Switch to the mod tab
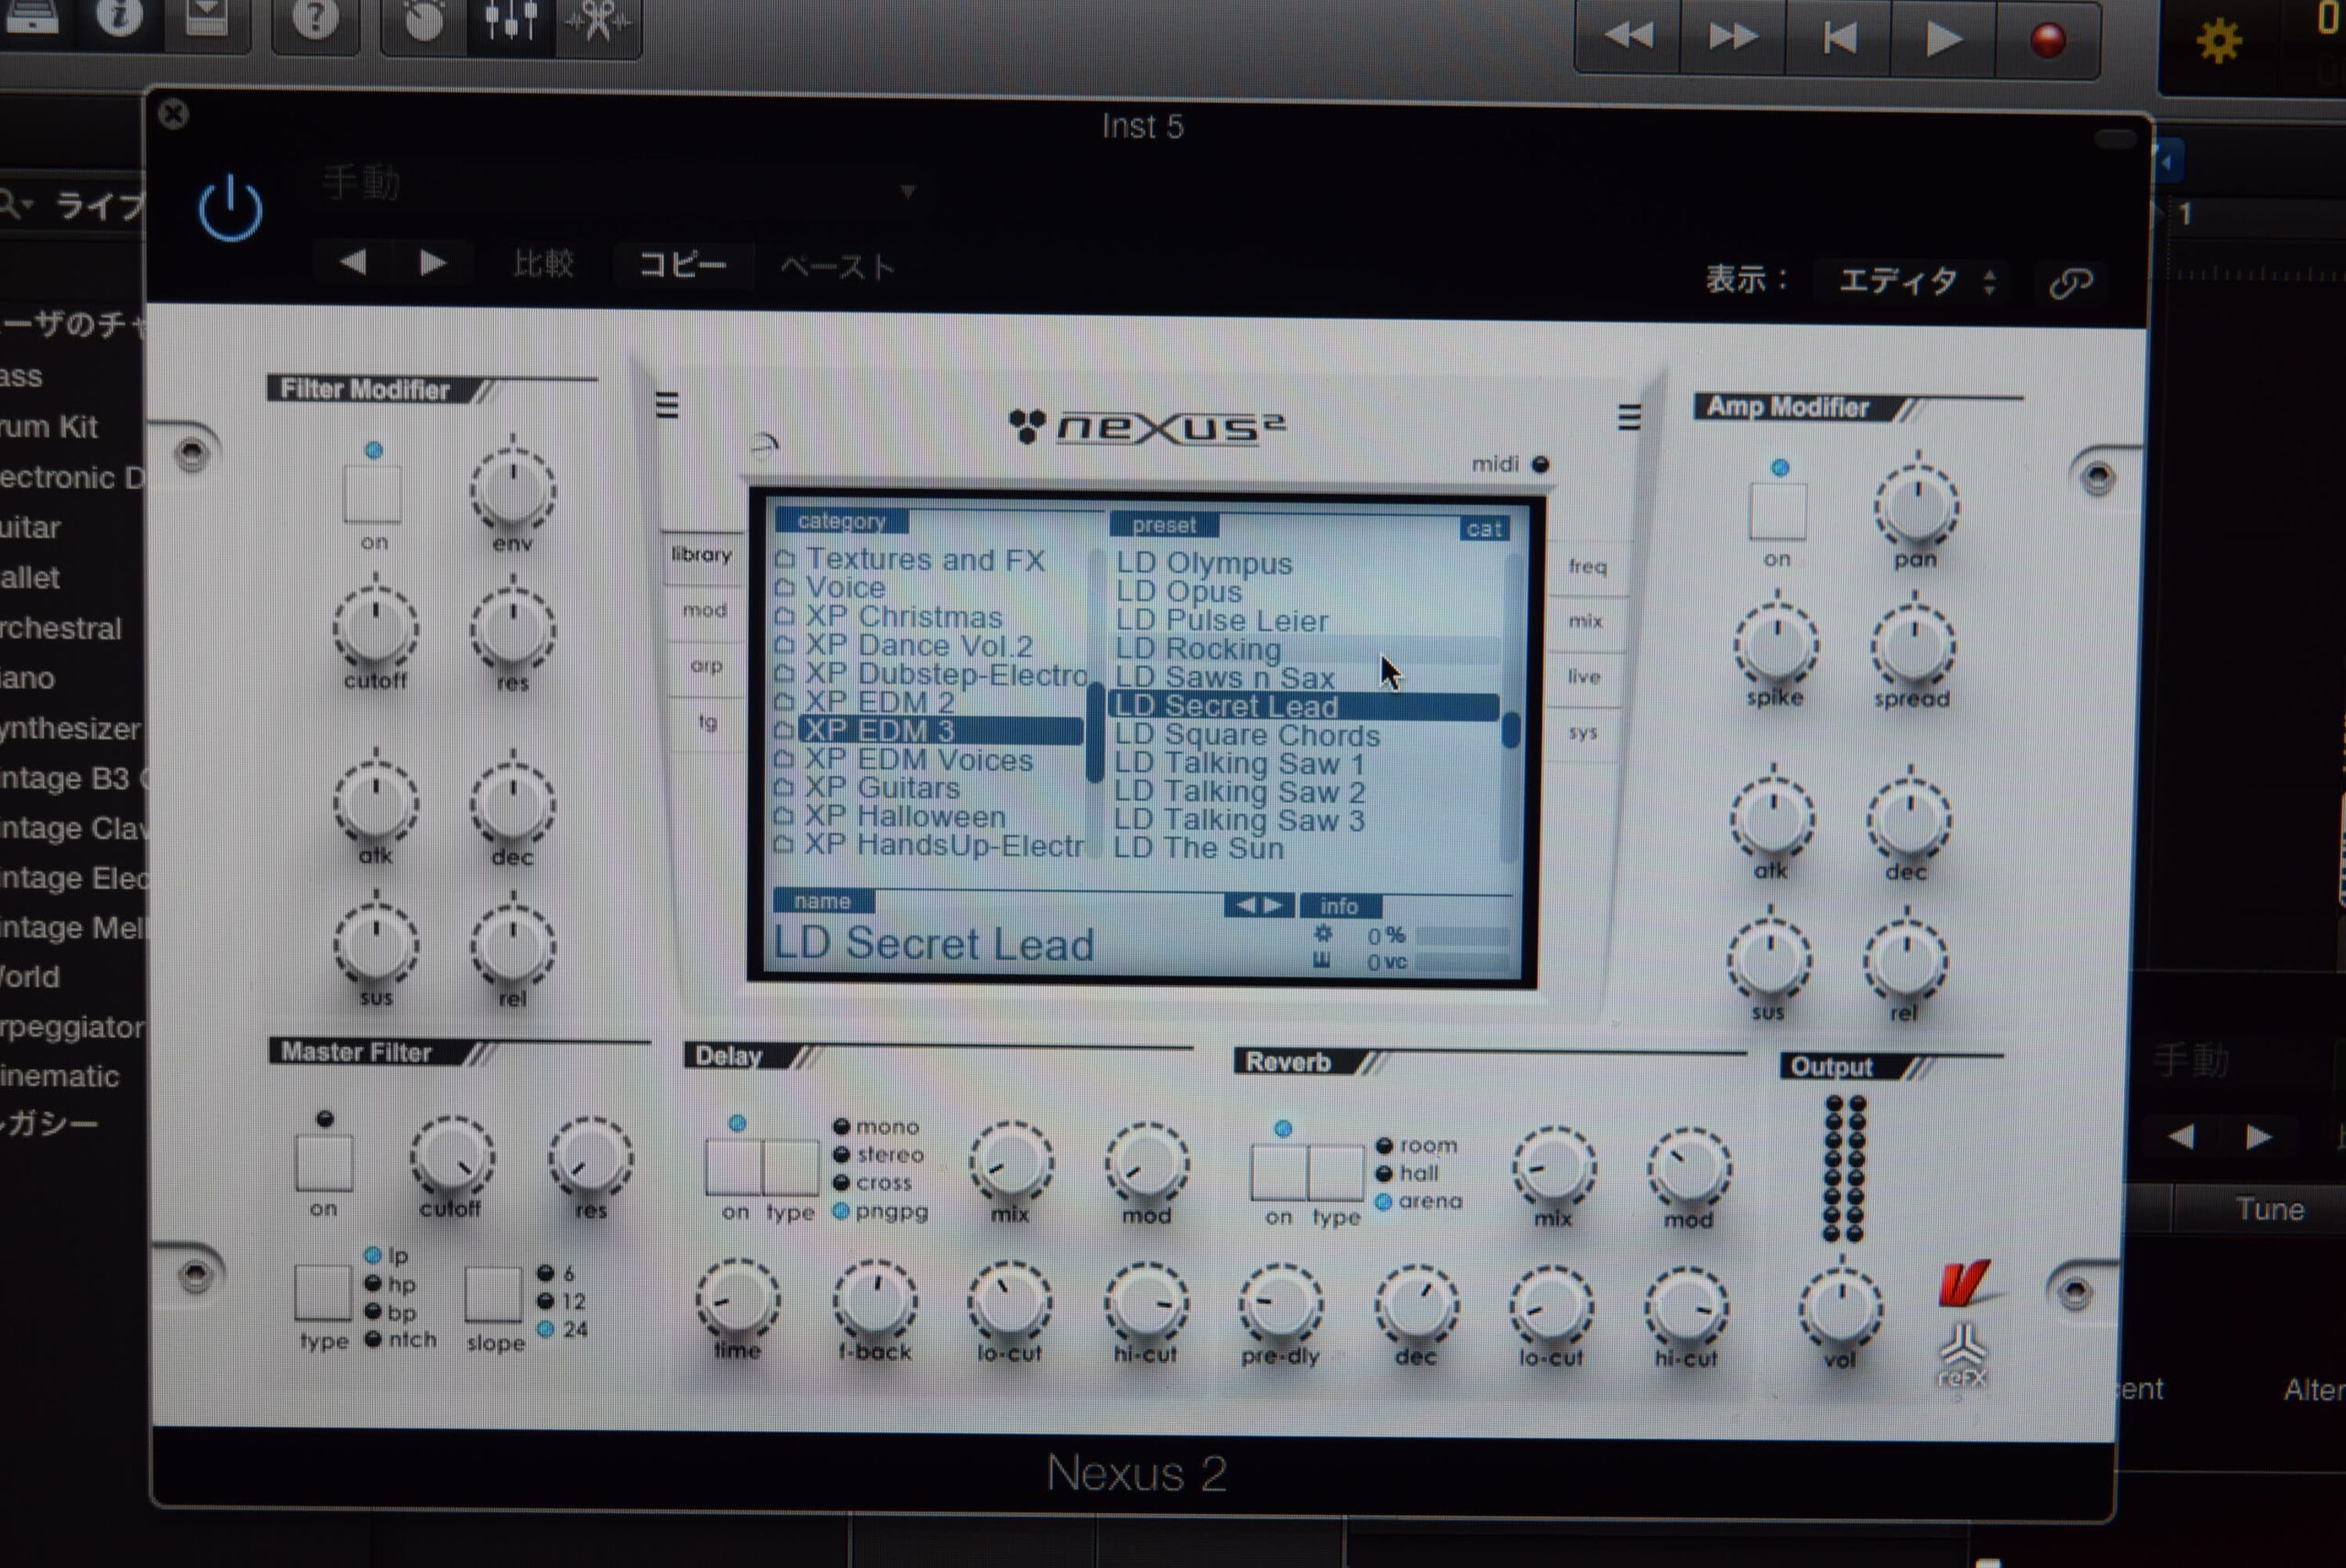 tap(704, 610)
